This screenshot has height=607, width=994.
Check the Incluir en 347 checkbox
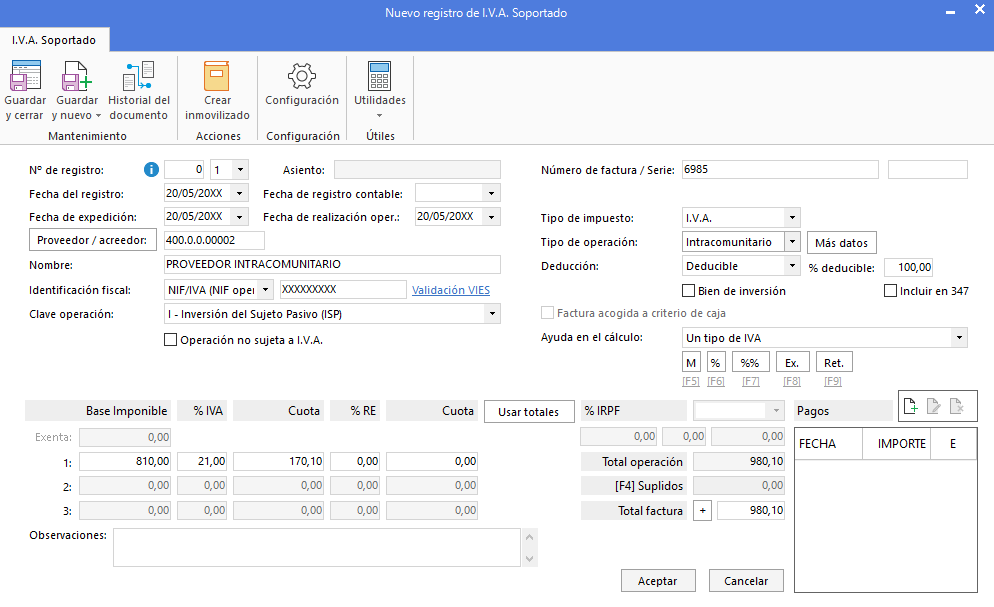[890, 291]
